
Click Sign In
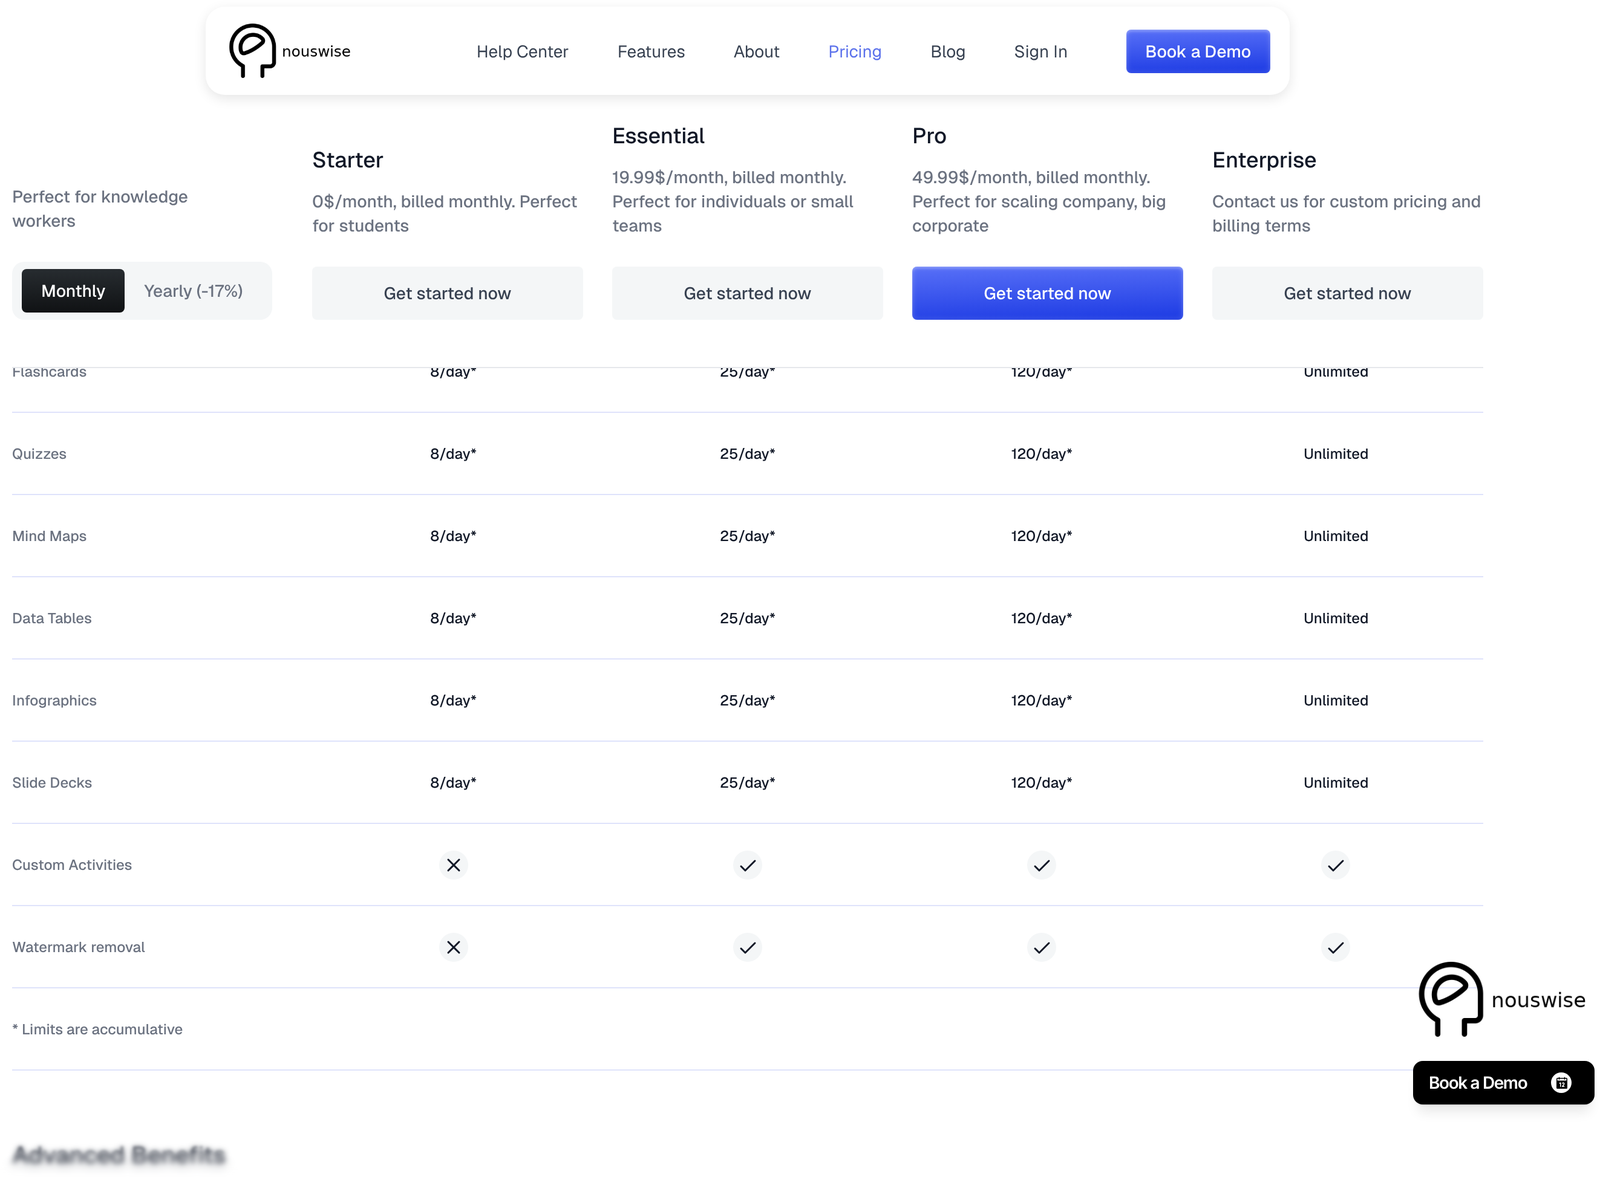[x=1040, y=52]
